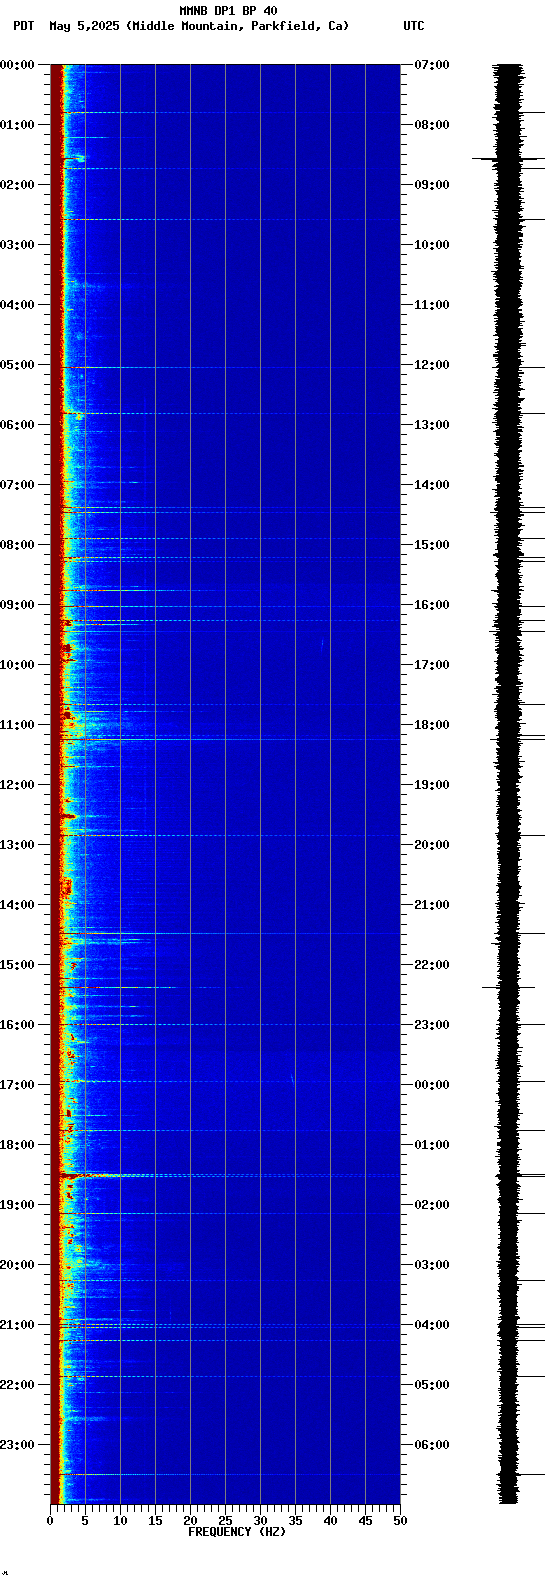Click the UTC time label 16:00

pos(432,605)
